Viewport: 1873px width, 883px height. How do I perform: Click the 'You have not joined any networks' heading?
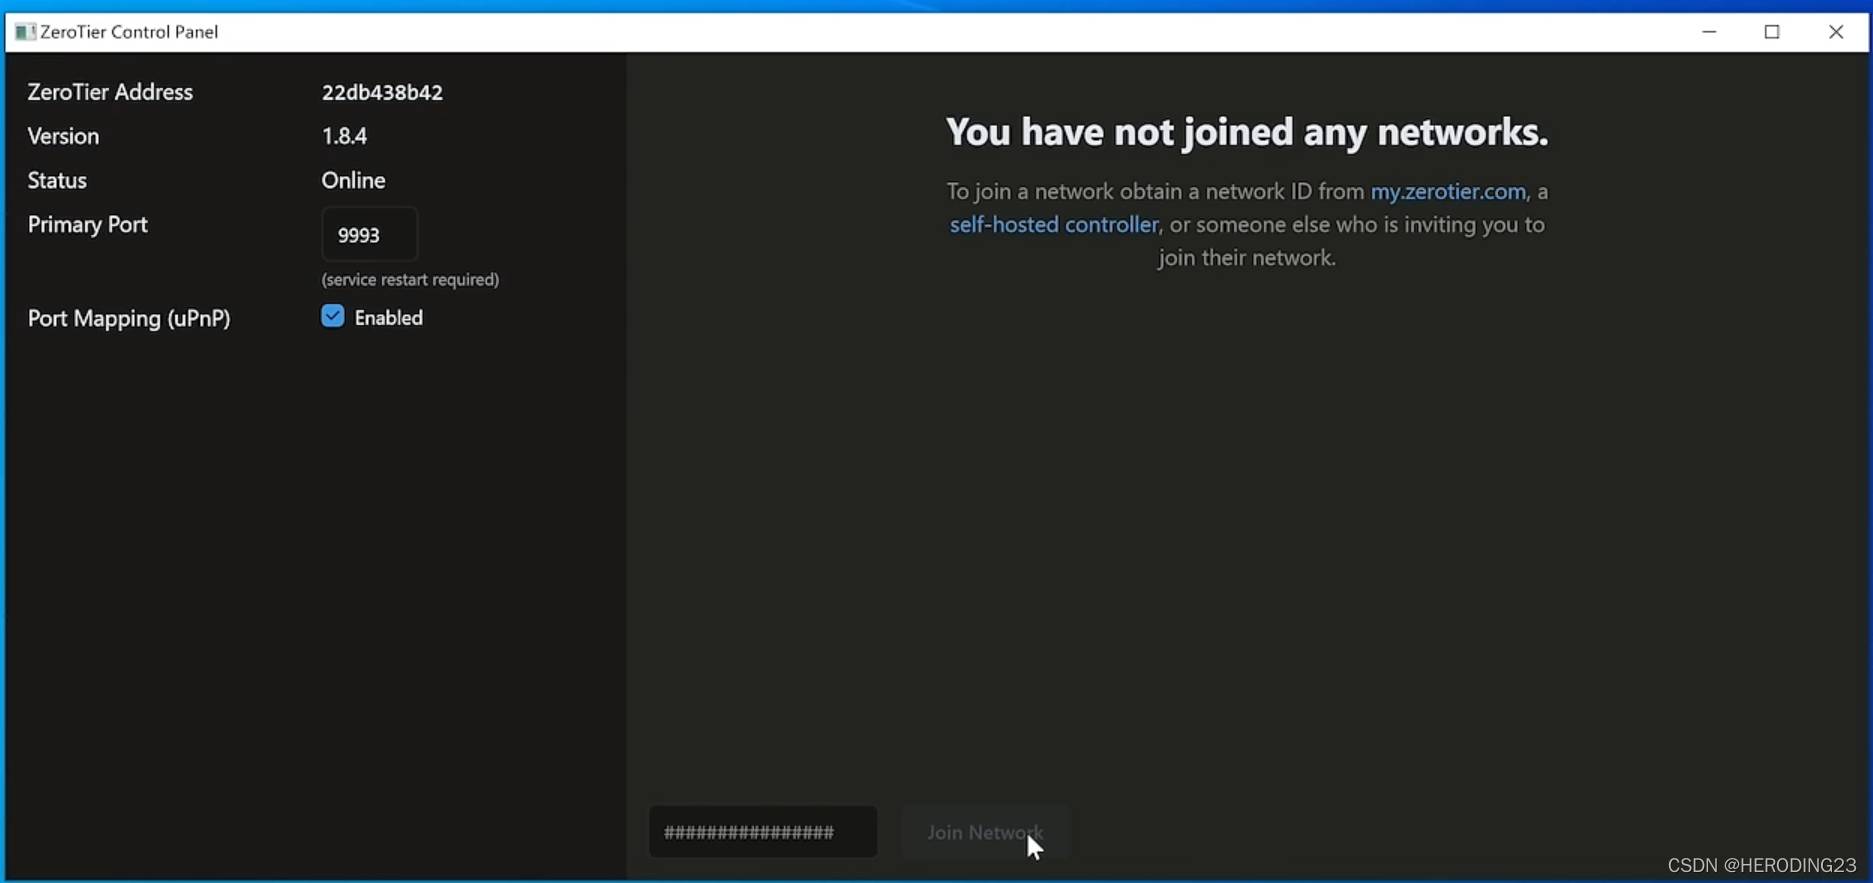coord(1247,132)
